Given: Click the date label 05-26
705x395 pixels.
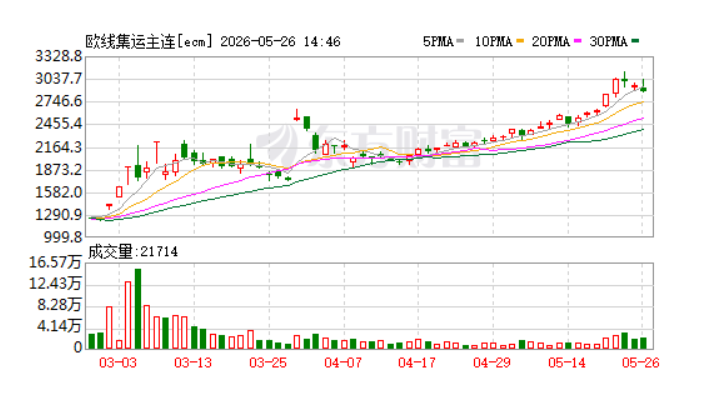Looking at the screenshot, I should 641,363.
